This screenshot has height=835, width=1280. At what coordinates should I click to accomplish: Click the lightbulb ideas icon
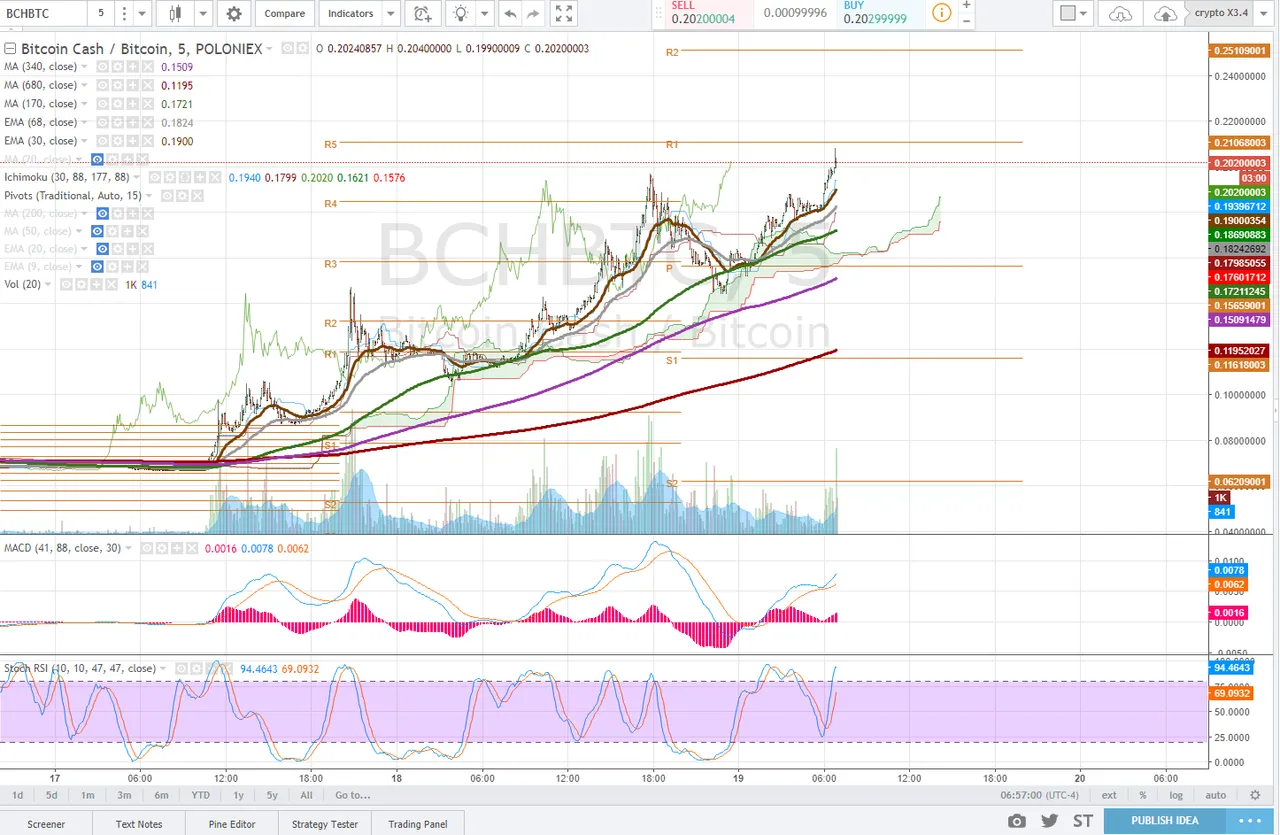point(460,14)
